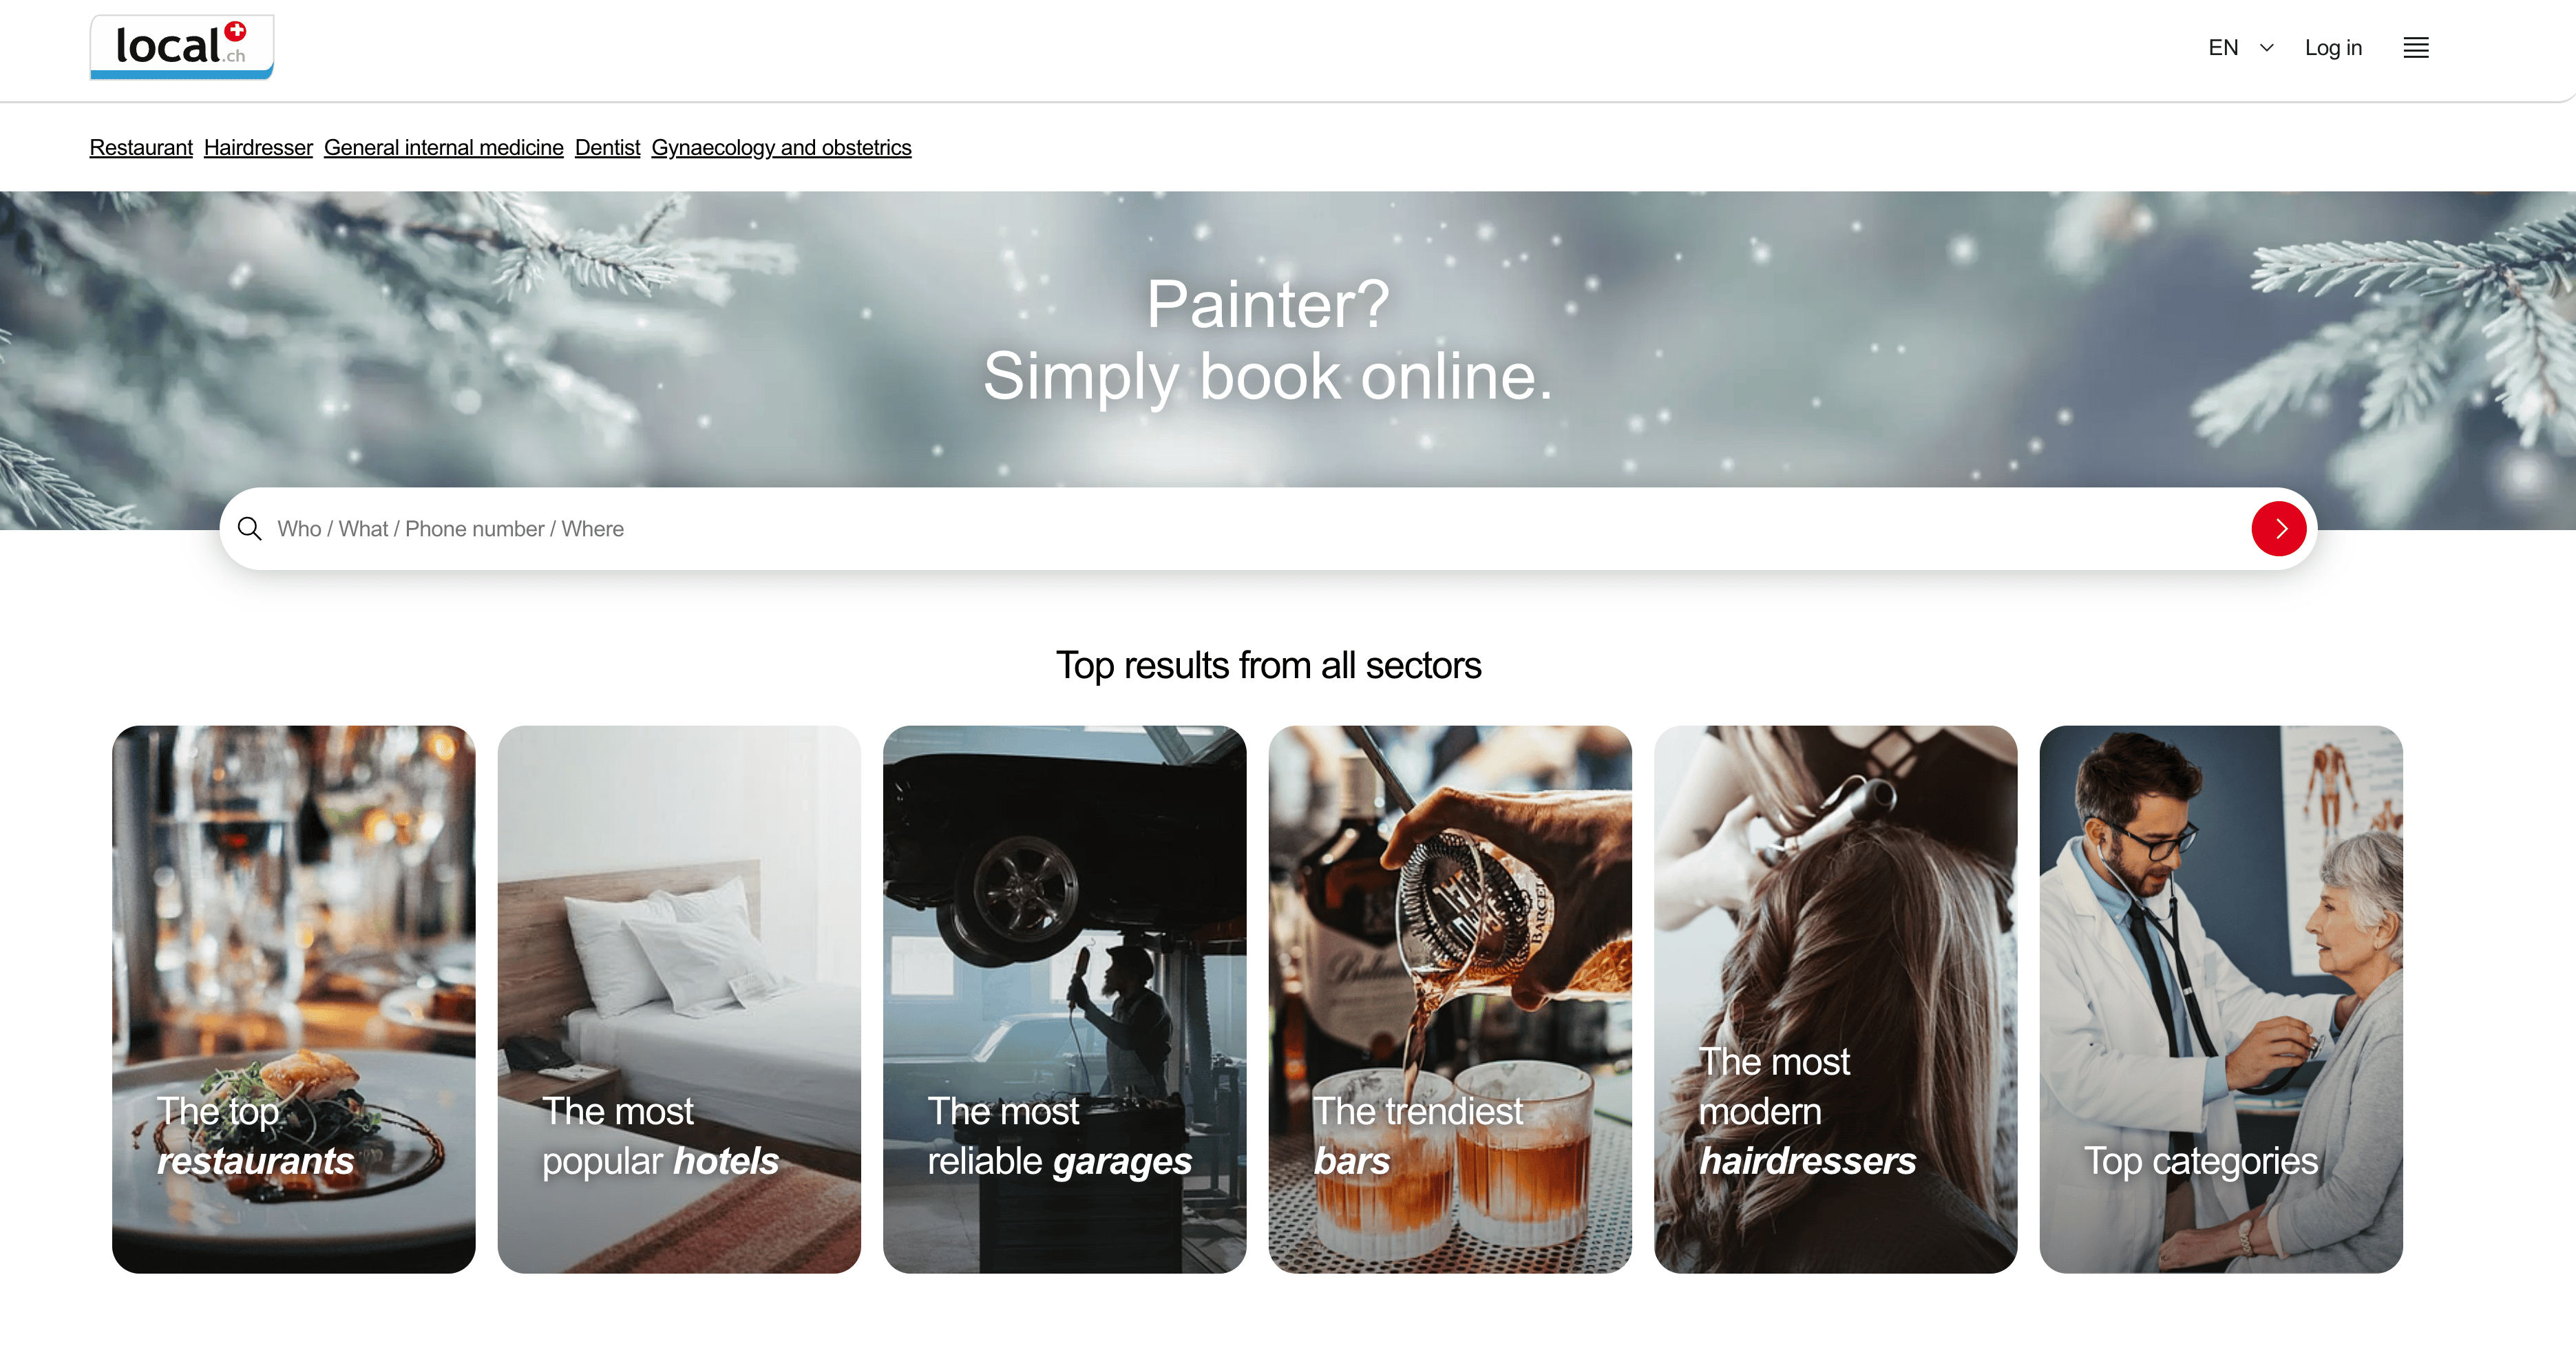The height and width of the screenshot is (1359, 2576).
Task: Open the most popular hotels card
Action: (679, 998)
